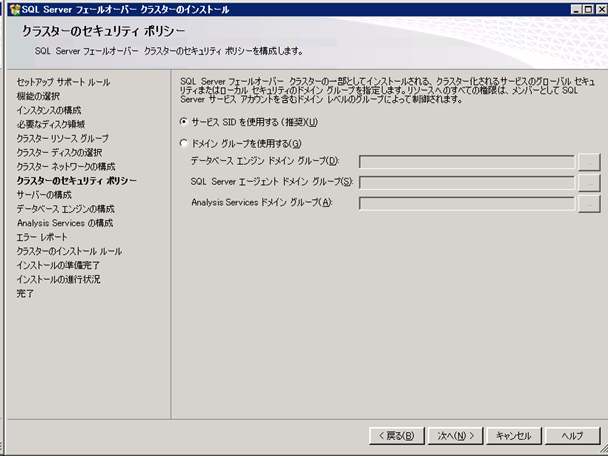The image size is (608, 456).
Task: Click the データベース エンジン ドメイン グループ field
Action: [x=467, y=162]
